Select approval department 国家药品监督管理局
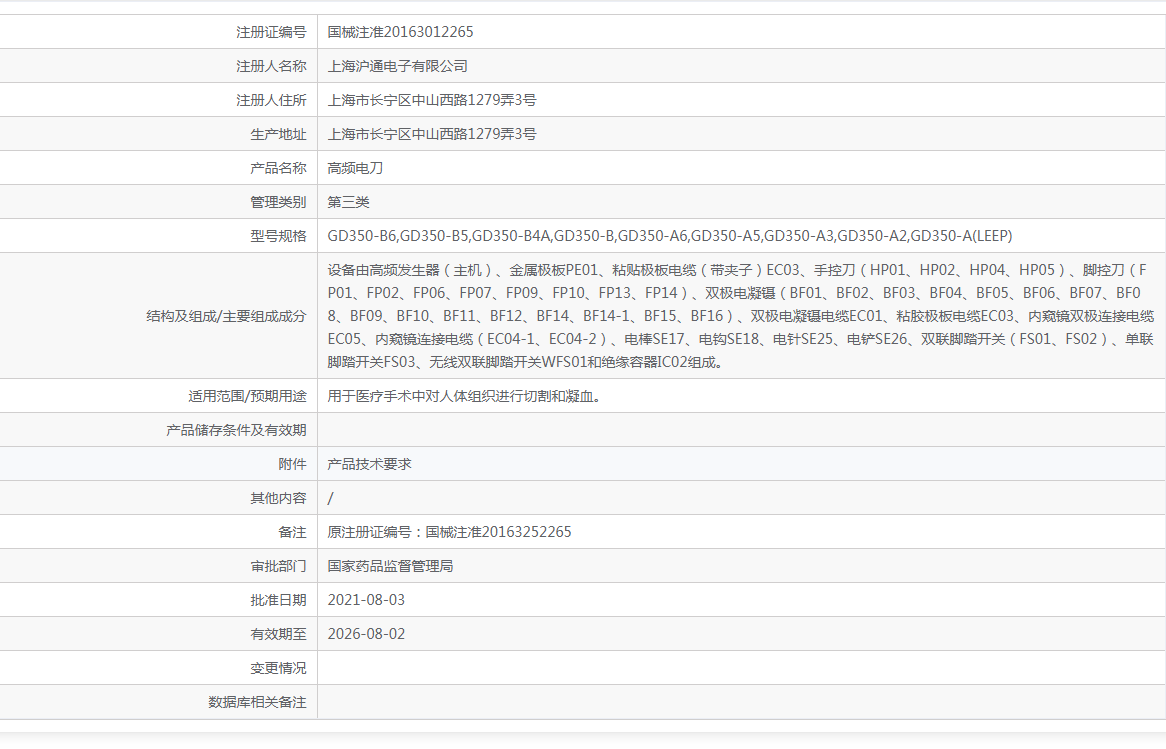This screenshot has width=1166, height=749. [390, 567]
